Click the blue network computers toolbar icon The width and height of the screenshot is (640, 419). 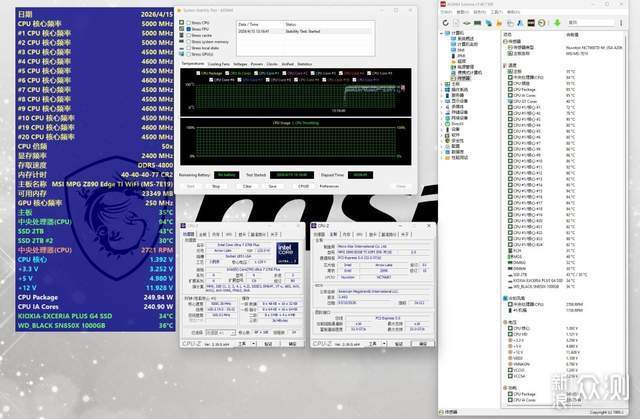point(488,23)
